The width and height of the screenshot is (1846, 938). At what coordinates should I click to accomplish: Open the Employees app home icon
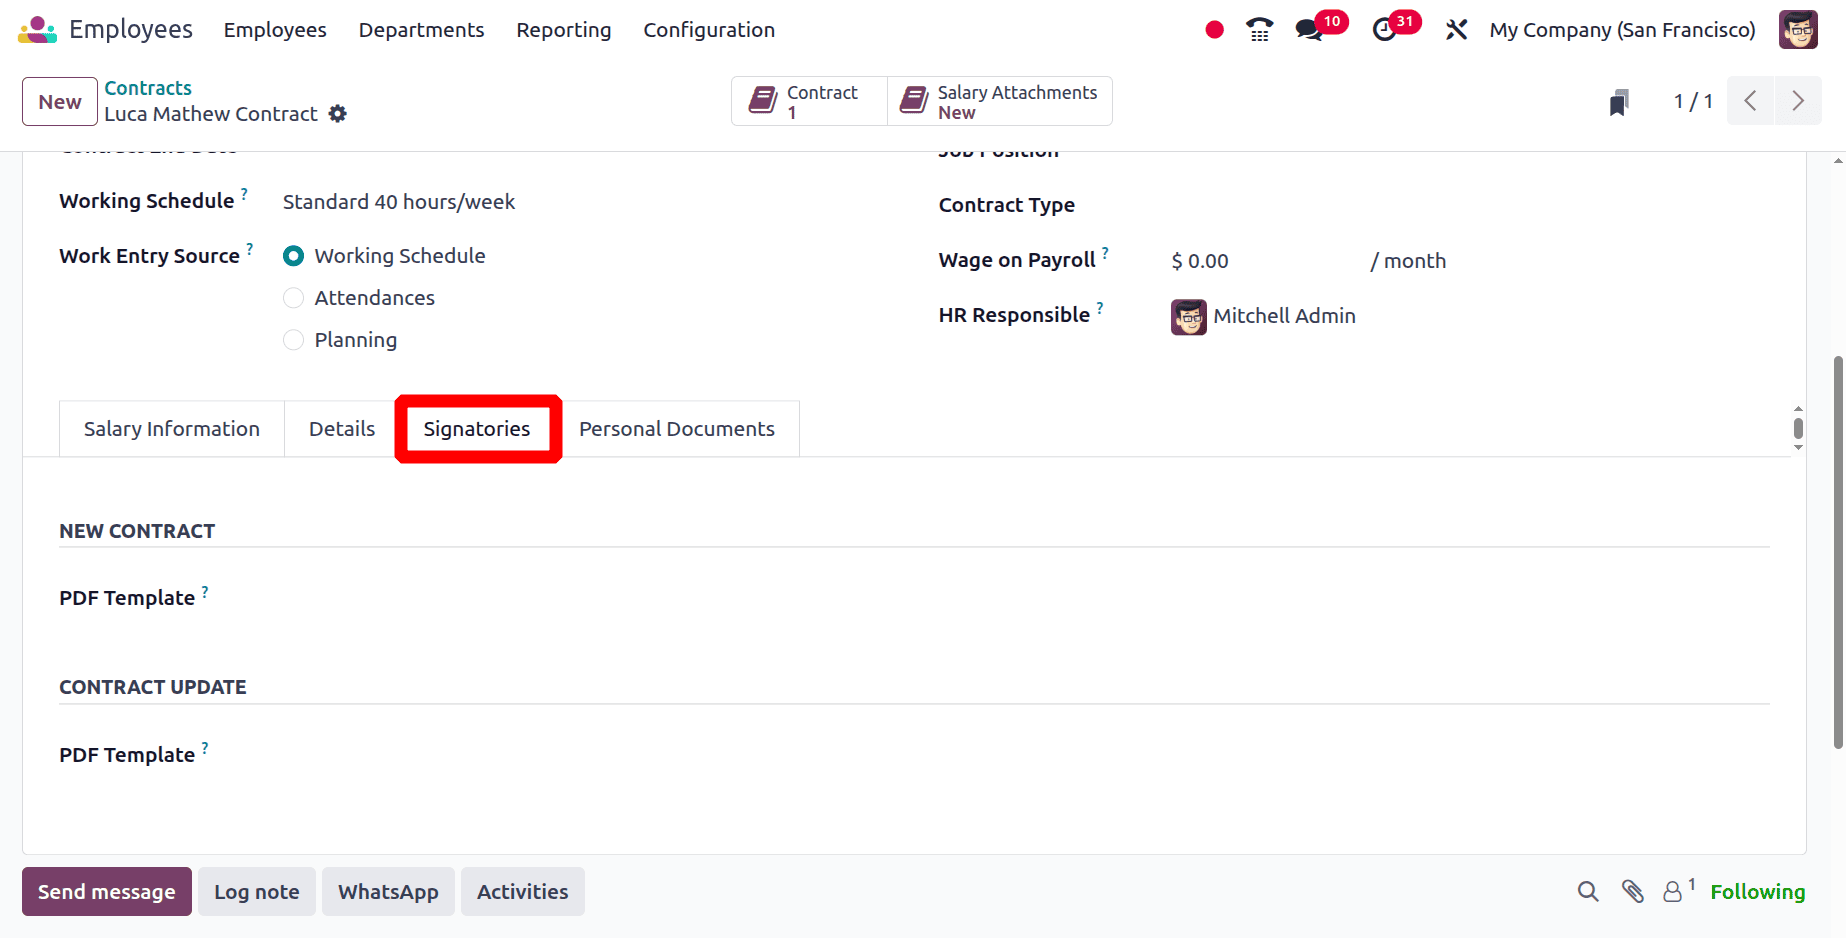(x=38, y=30)
